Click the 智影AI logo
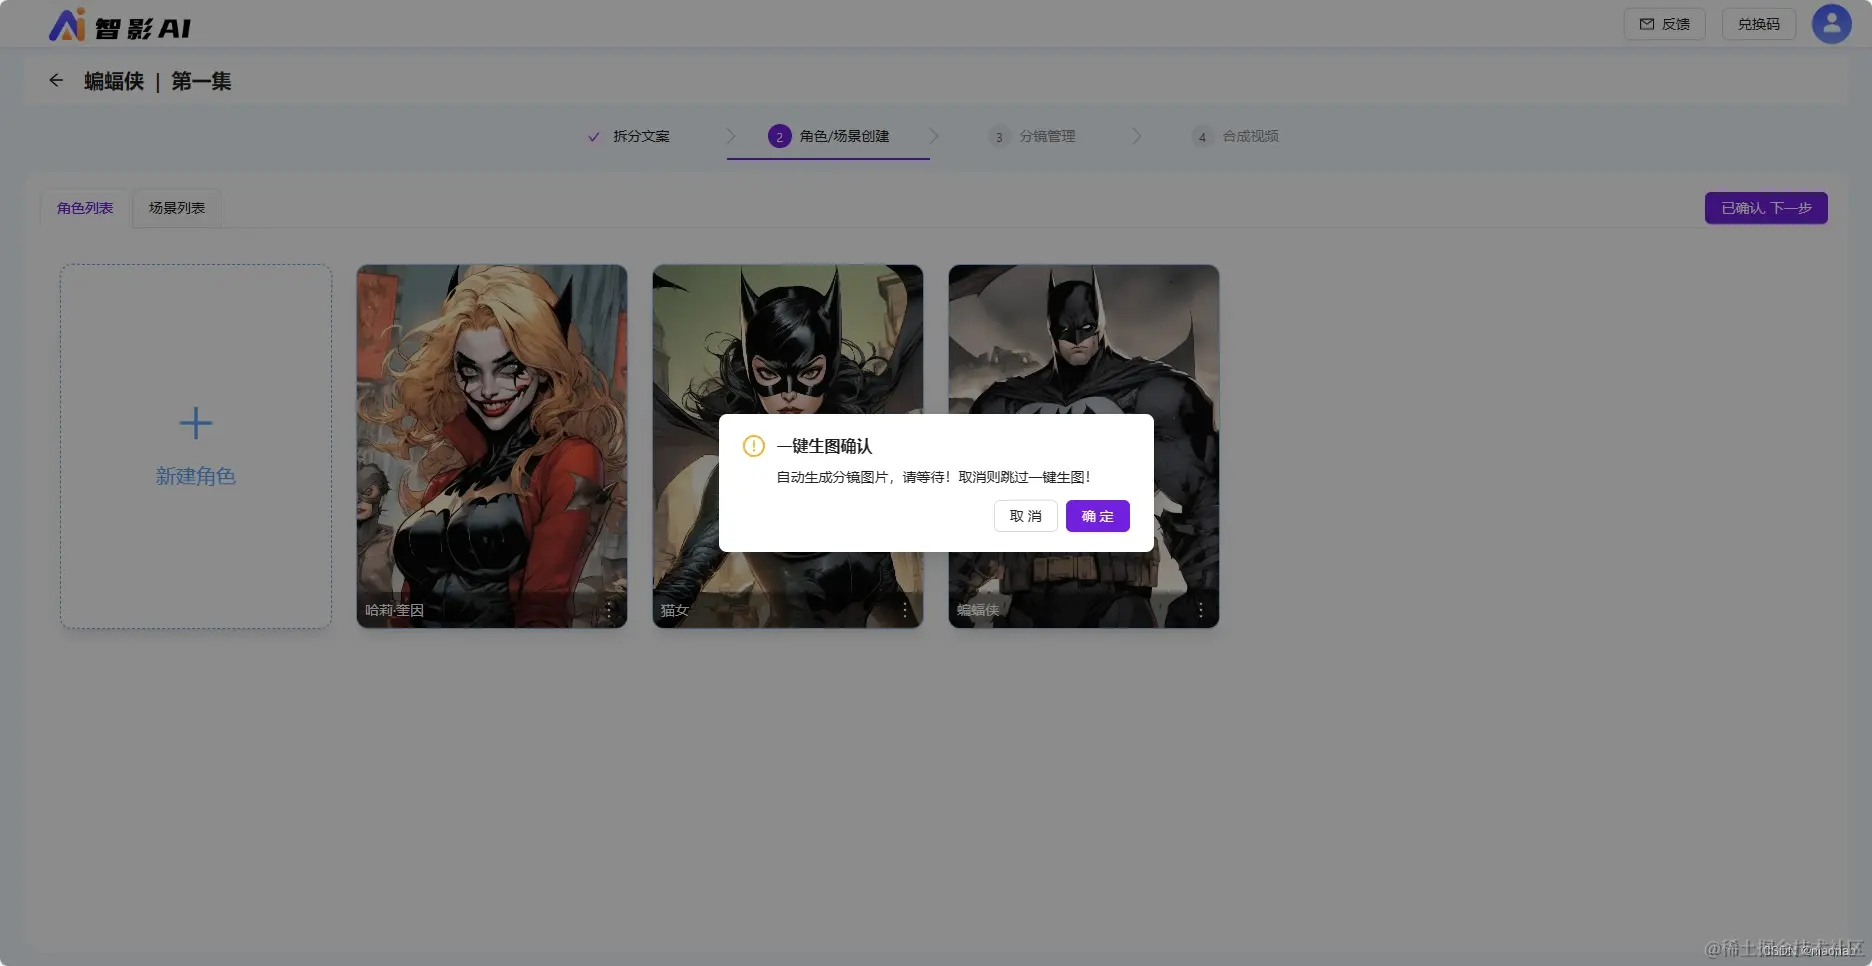Screen dimensions: 1872x966 pos(120,25)
